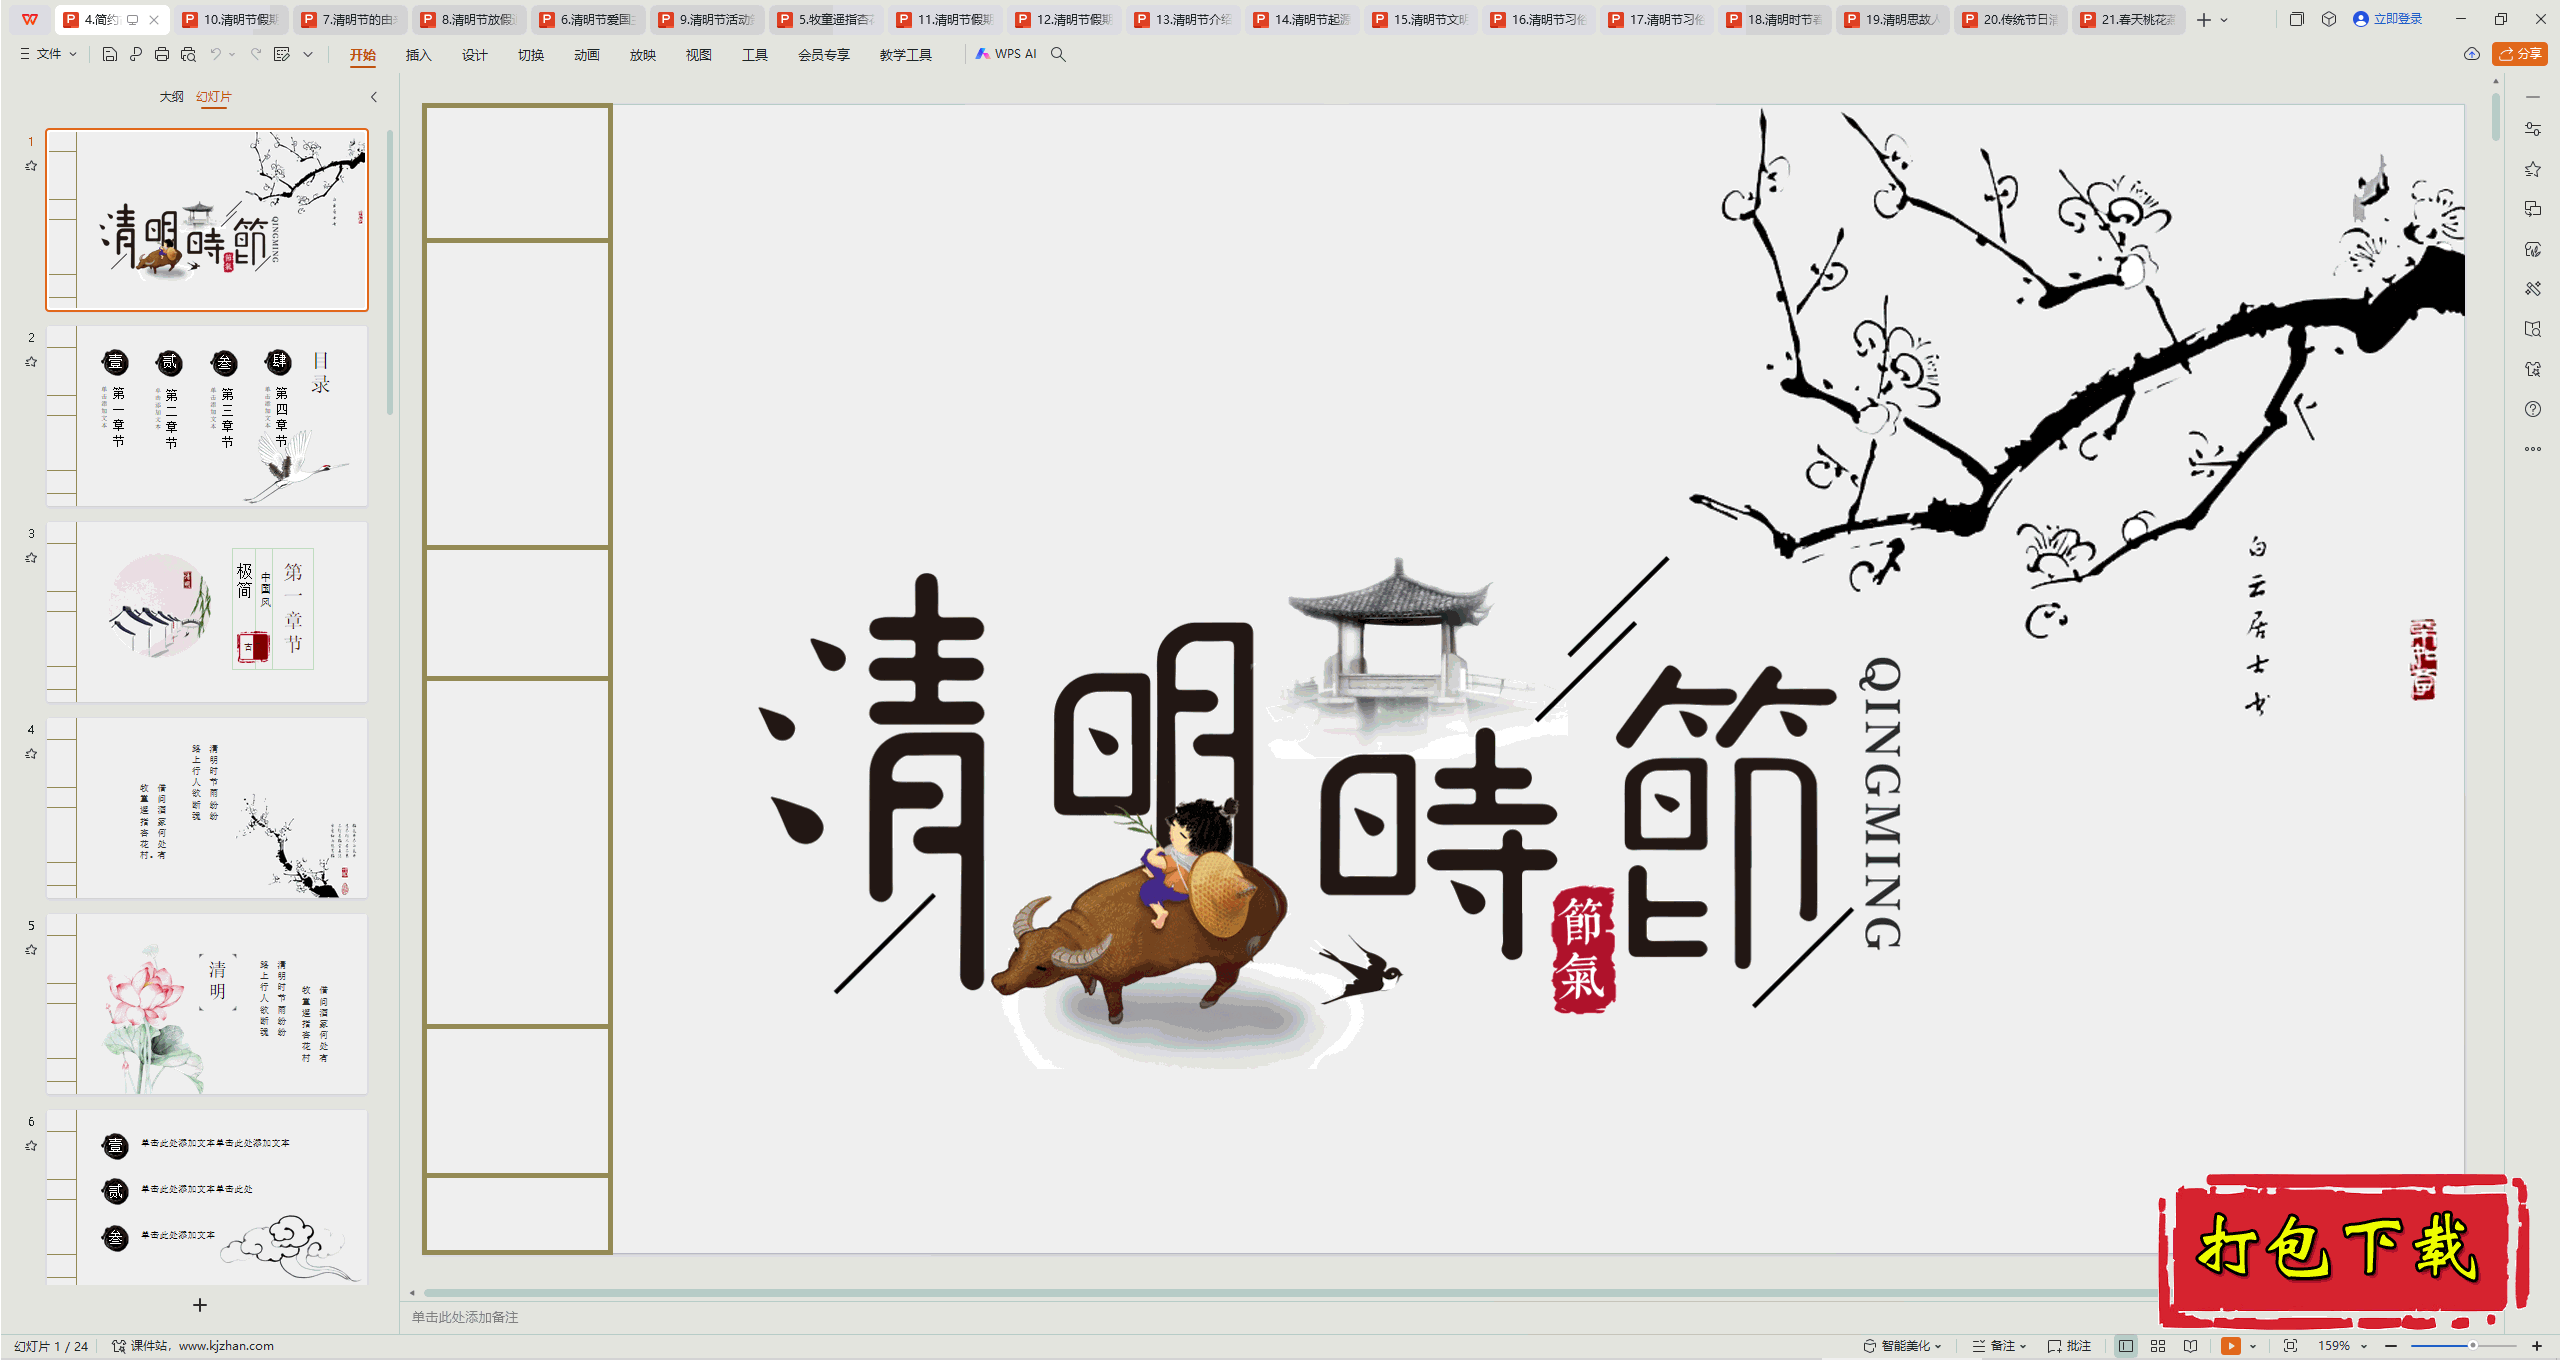Click 立即登录 login link

click(2388, 19)
